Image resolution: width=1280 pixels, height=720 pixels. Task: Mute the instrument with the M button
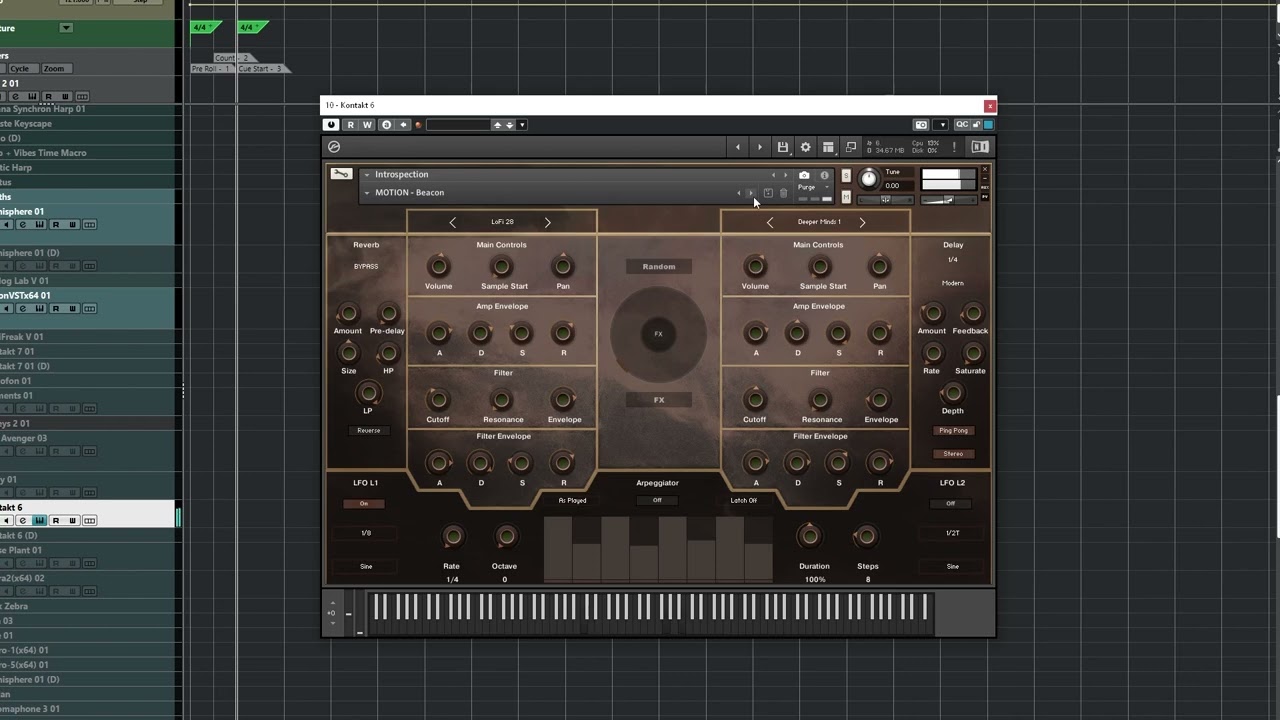[x=846, y=197]
